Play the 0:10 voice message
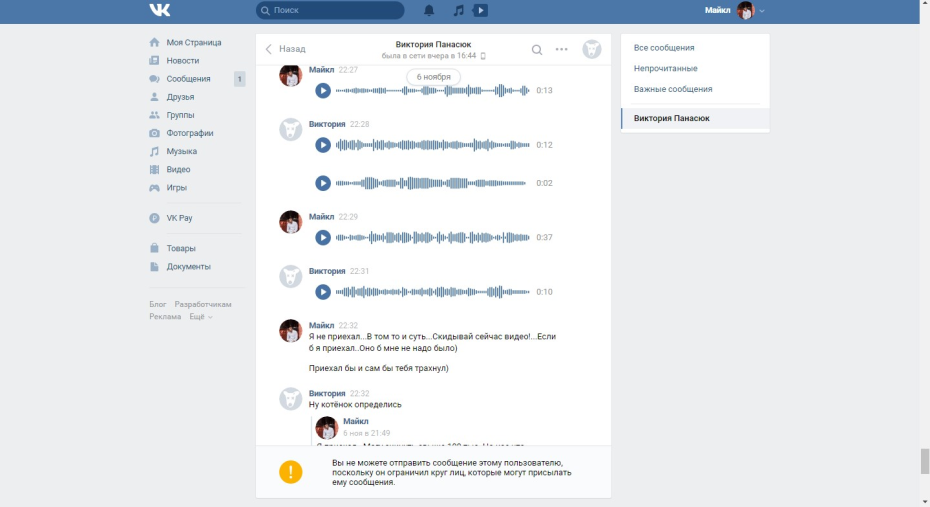Viewport: 930px width, 507px height. tap(323, 292)
